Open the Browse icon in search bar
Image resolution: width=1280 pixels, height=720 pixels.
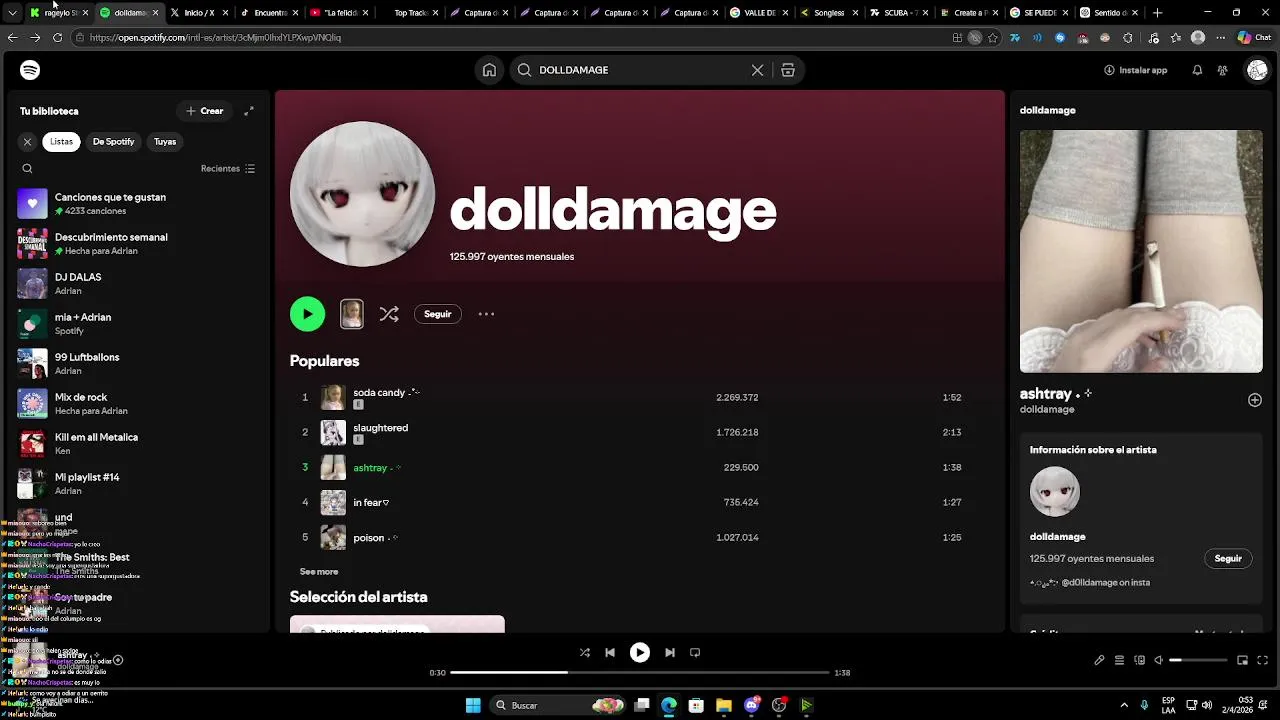(x=788, y=70)
